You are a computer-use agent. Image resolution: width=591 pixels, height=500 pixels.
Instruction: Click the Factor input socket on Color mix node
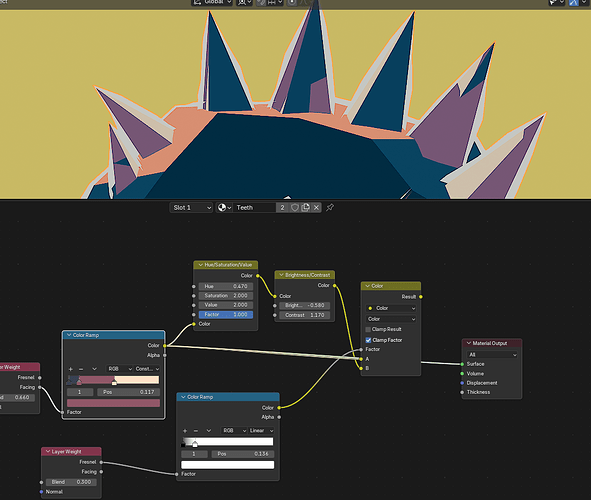coord(361,350)
